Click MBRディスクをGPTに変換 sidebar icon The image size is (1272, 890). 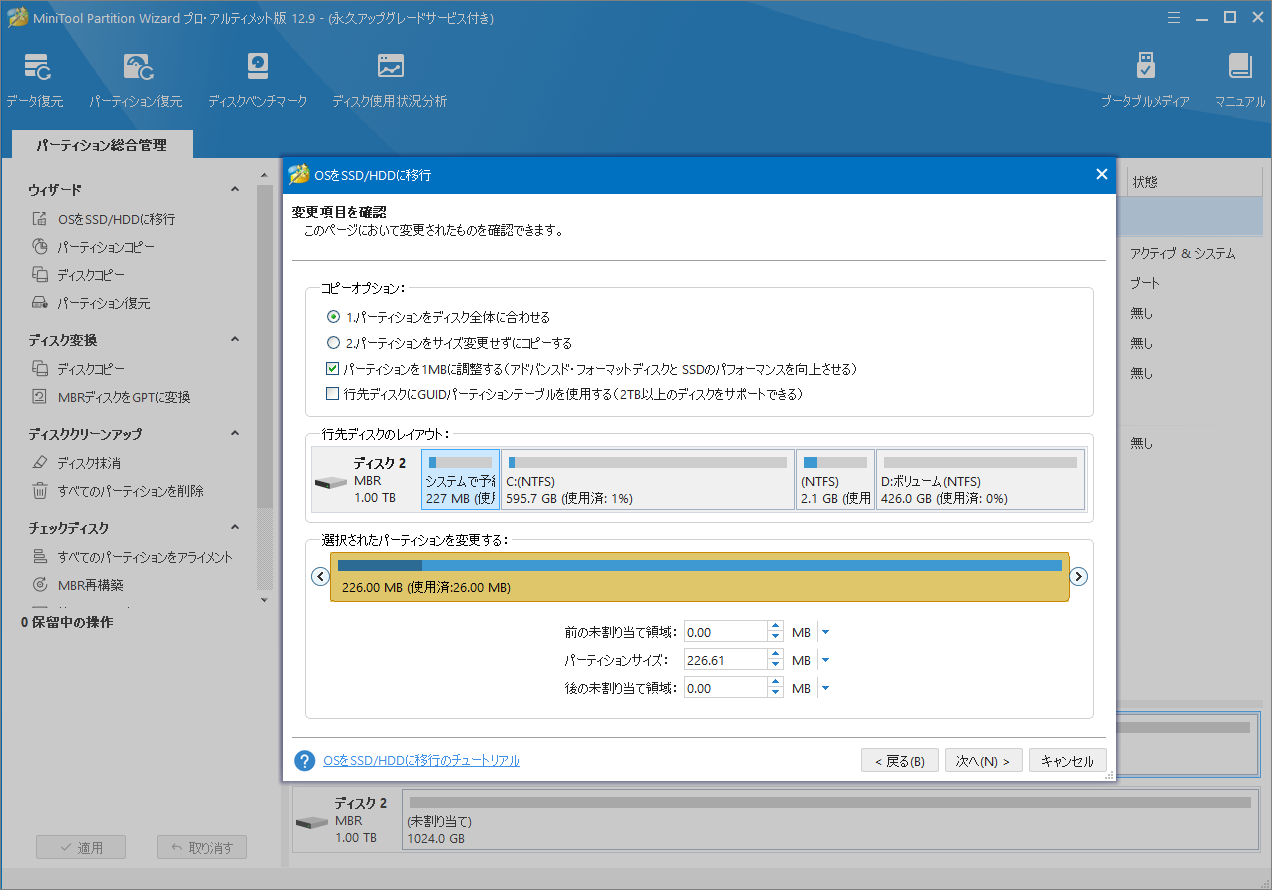click(40, 397)
